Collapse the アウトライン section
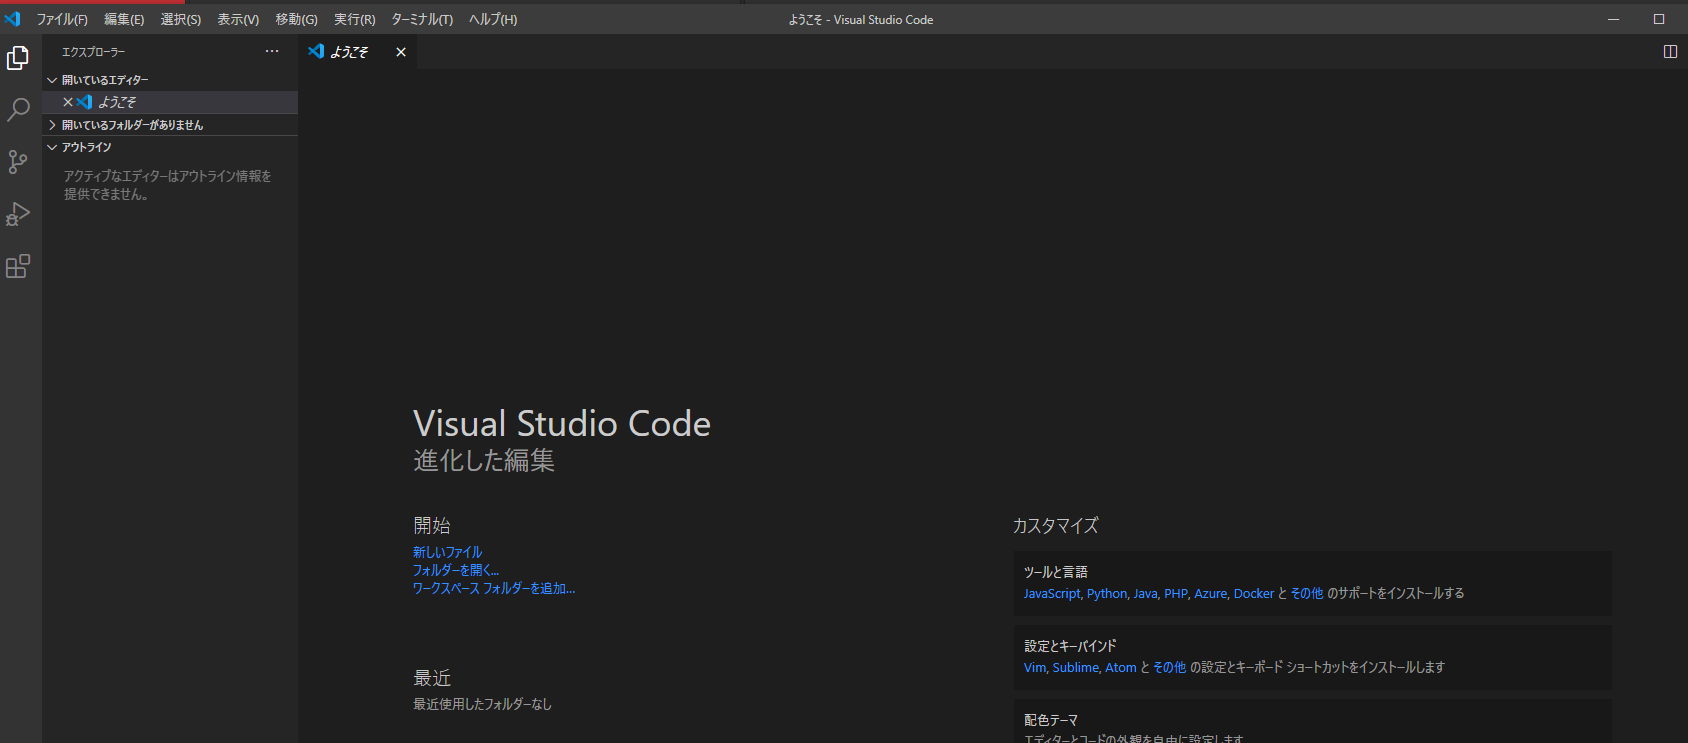1688x743 pixels. 170,147
